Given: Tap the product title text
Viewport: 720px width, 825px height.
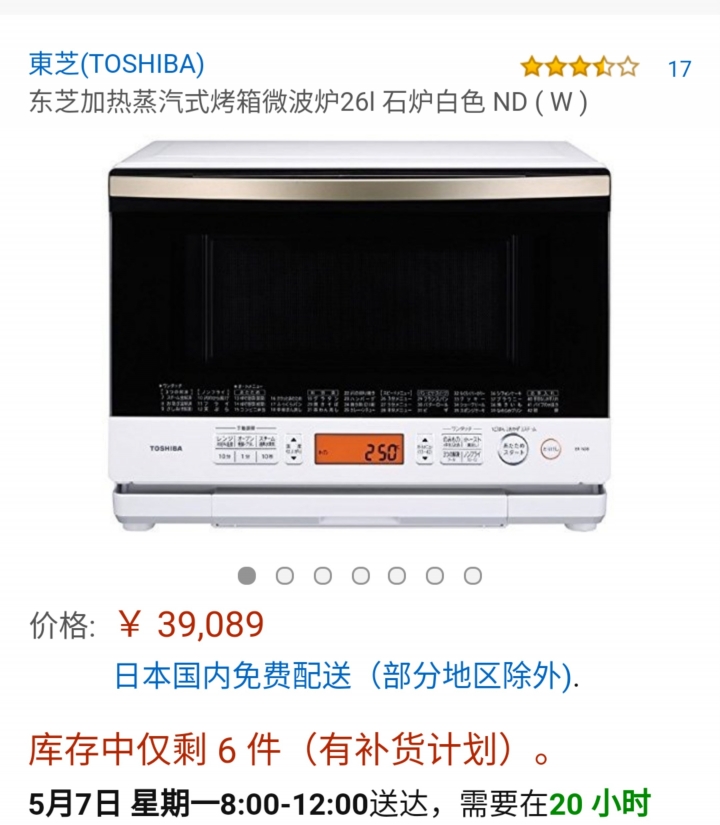Looking at the screenshot, I should click(308, 102).
